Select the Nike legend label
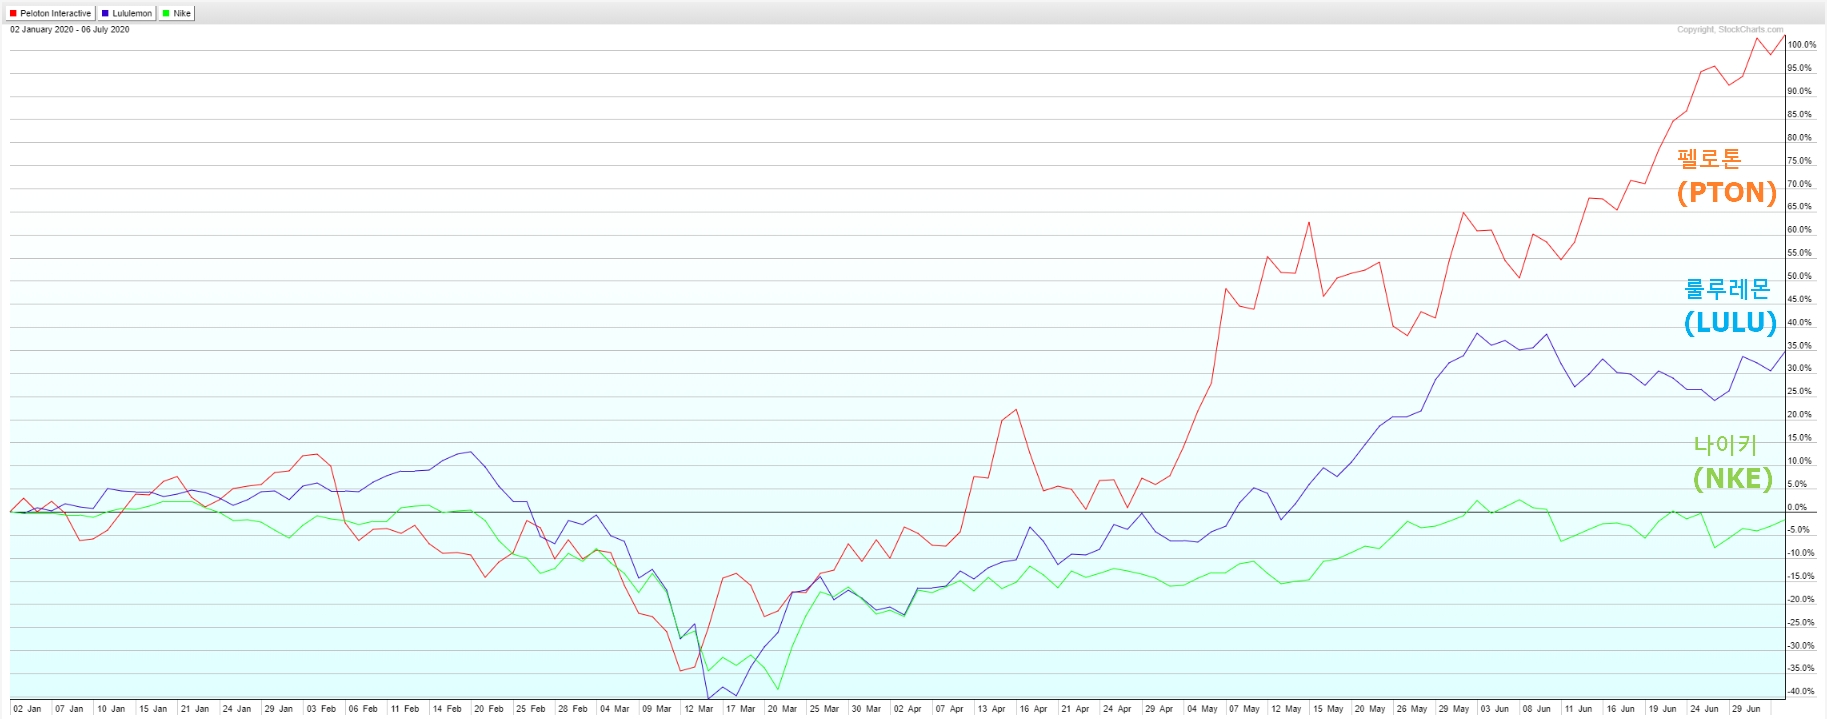This screenshot has height=719, width=1827. pos(182,14)
